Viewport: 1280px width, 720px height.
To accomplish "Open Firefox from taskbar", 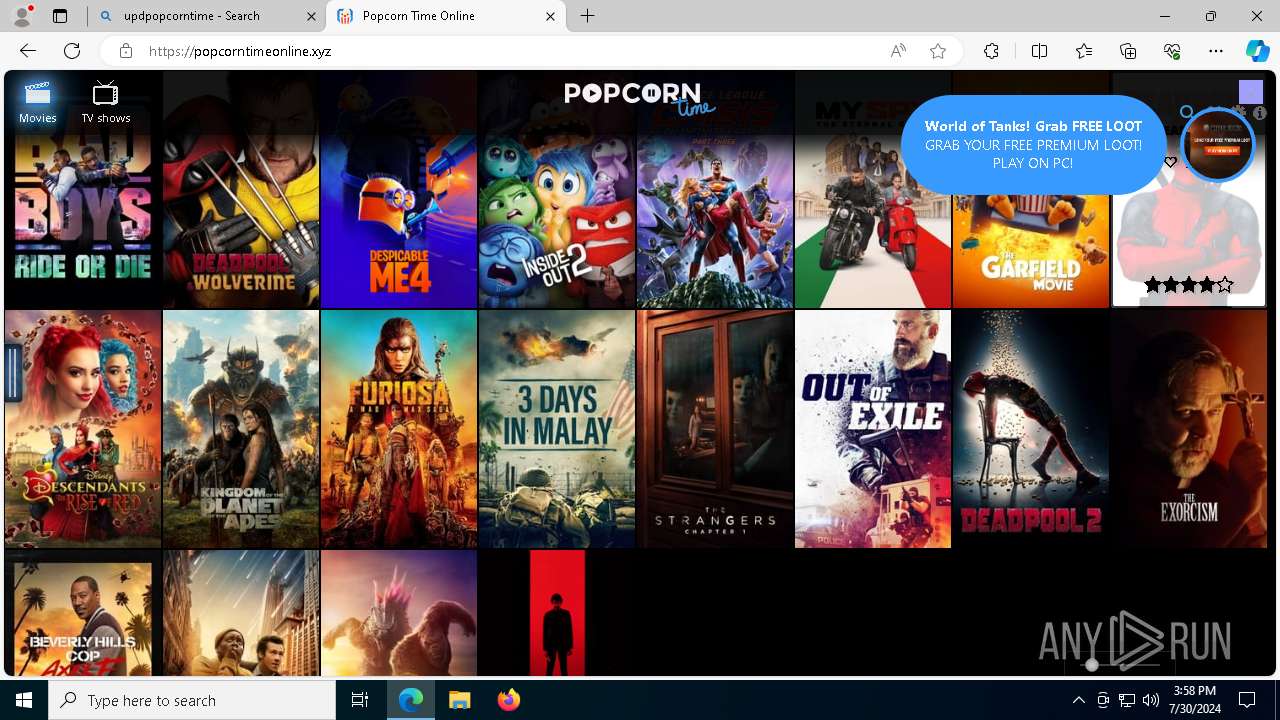I will pyautogui.click(x=508, y=700).
